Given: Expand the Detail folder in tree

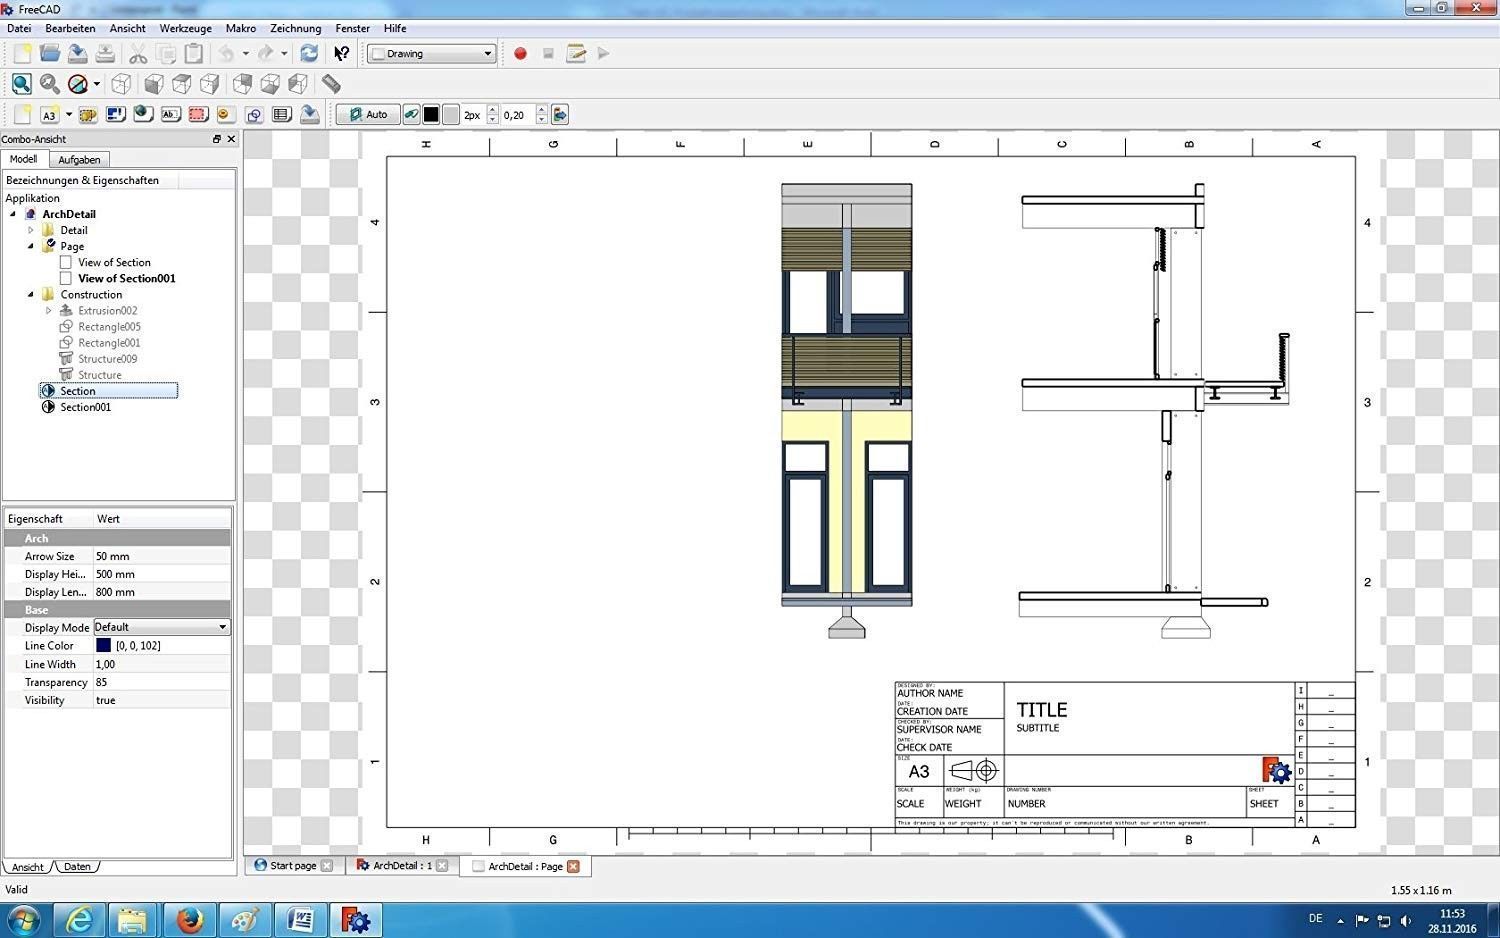Looking at the screenshot, I should [x=31, y=230].
